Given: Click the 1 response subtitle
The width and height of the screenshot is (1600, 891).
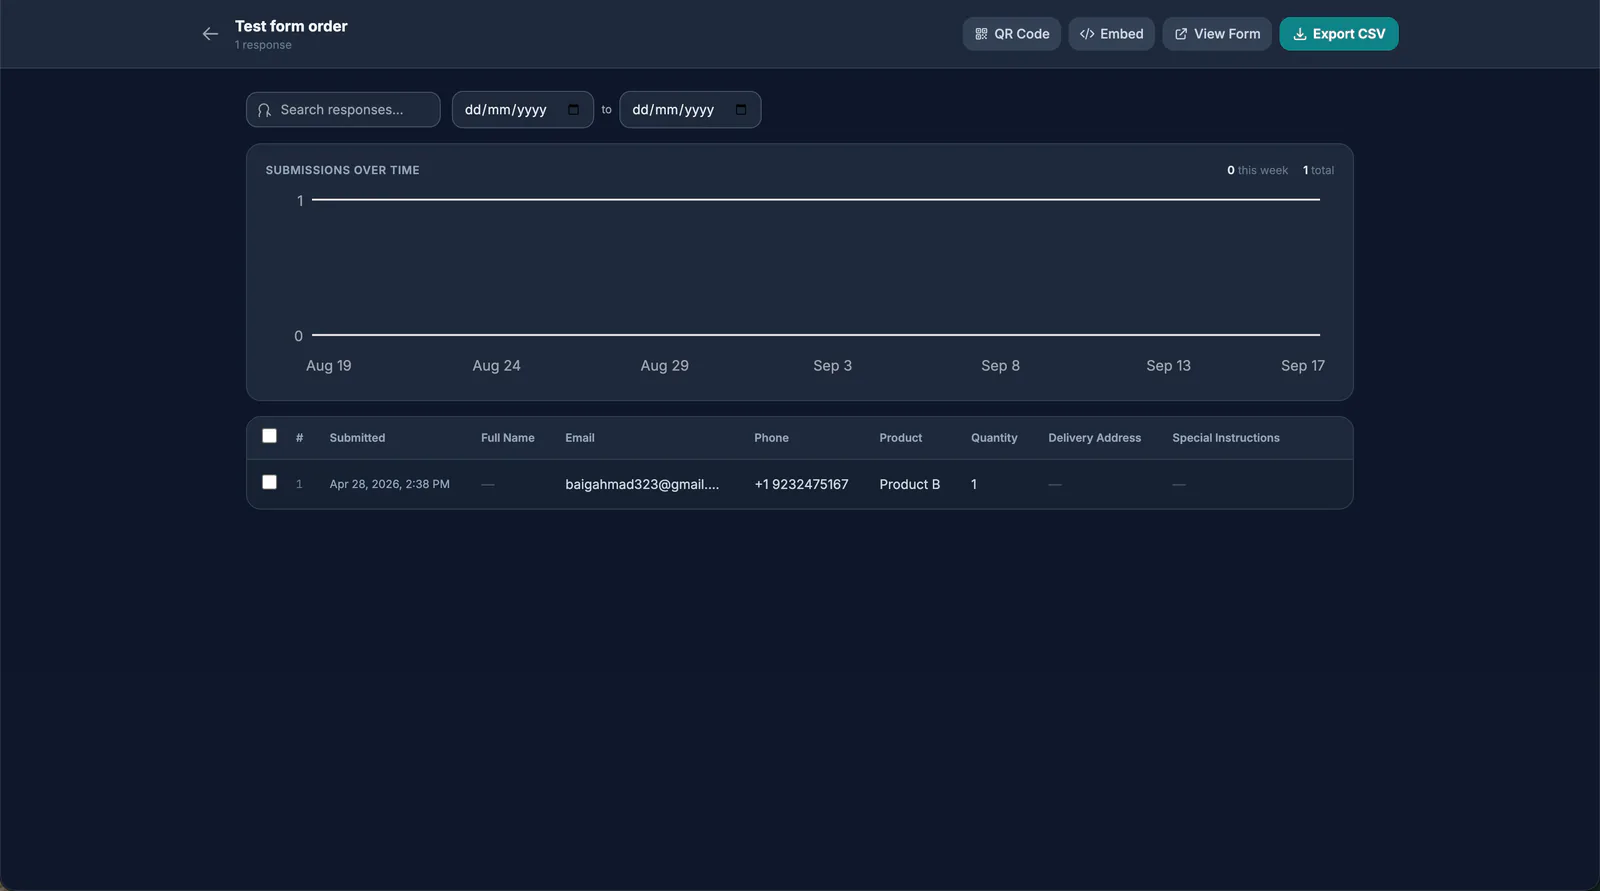Looking at the screenshot, I should point(263,45).
